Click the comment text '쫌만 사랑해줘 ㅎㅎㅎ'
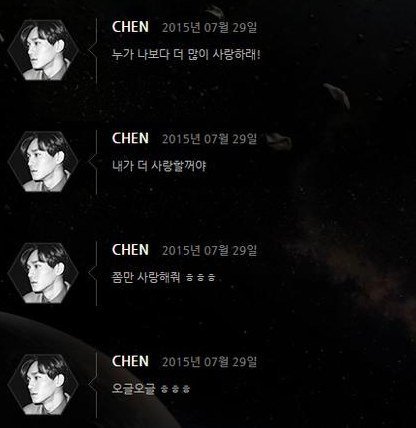 coord(164,277)
